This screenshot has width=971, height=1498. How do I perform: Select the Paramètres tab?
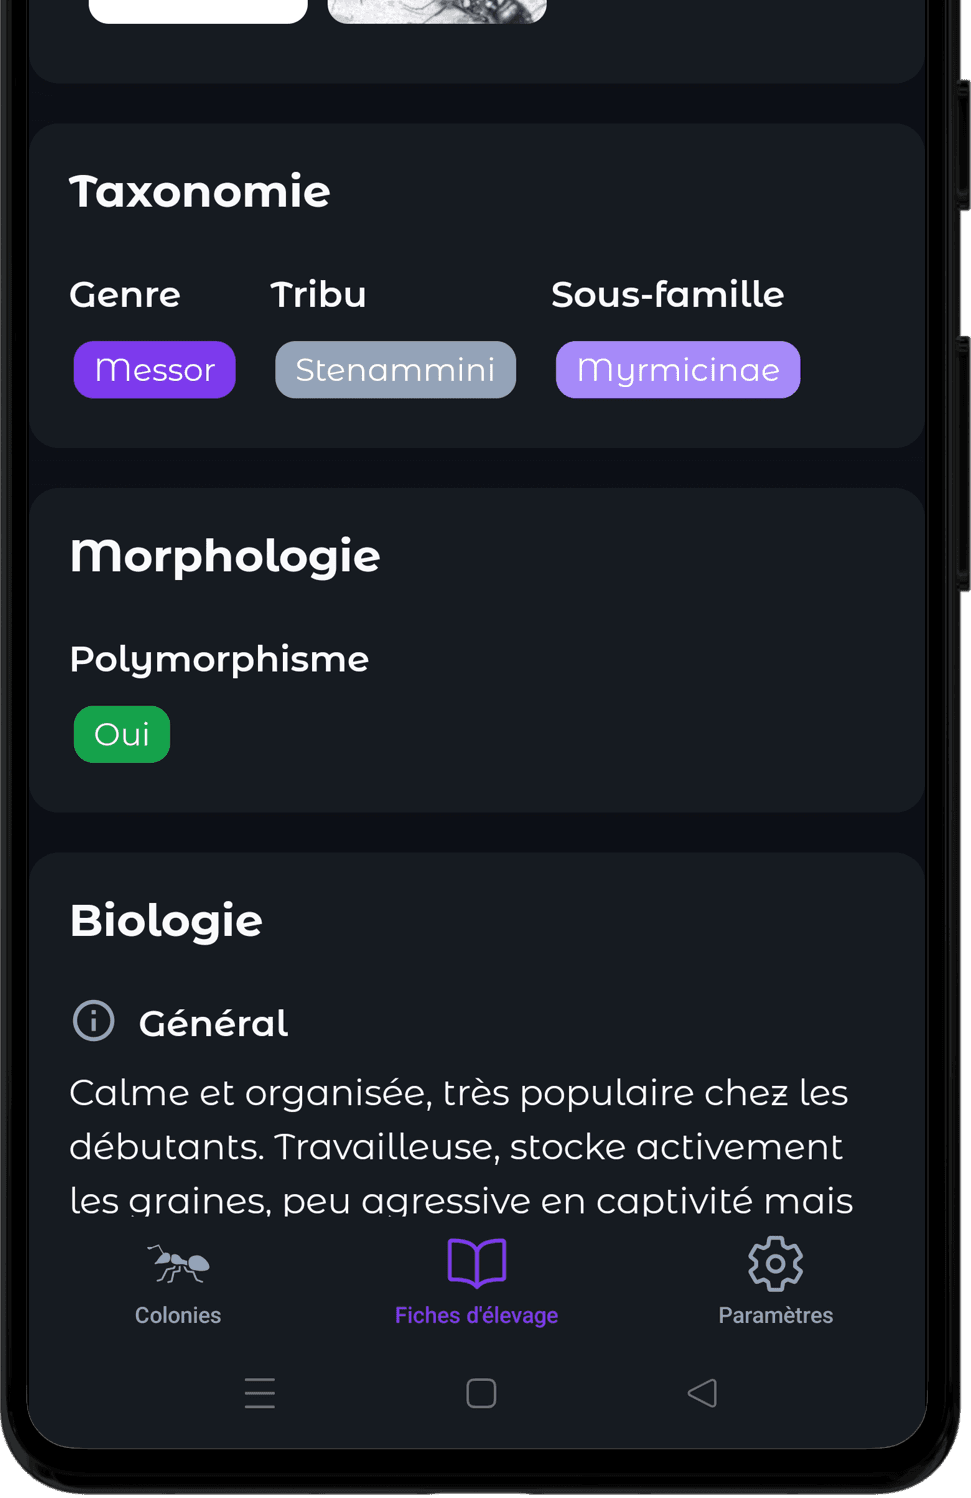[775, 1314]
